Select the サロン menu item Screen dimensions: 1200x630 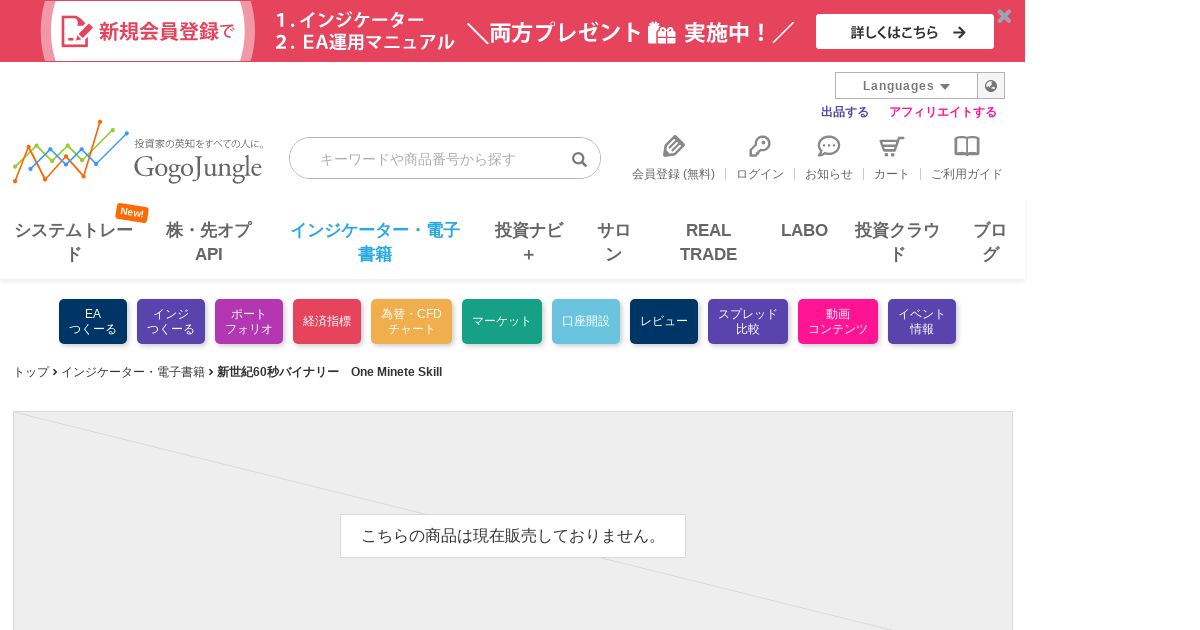click(x=614, y=242)
